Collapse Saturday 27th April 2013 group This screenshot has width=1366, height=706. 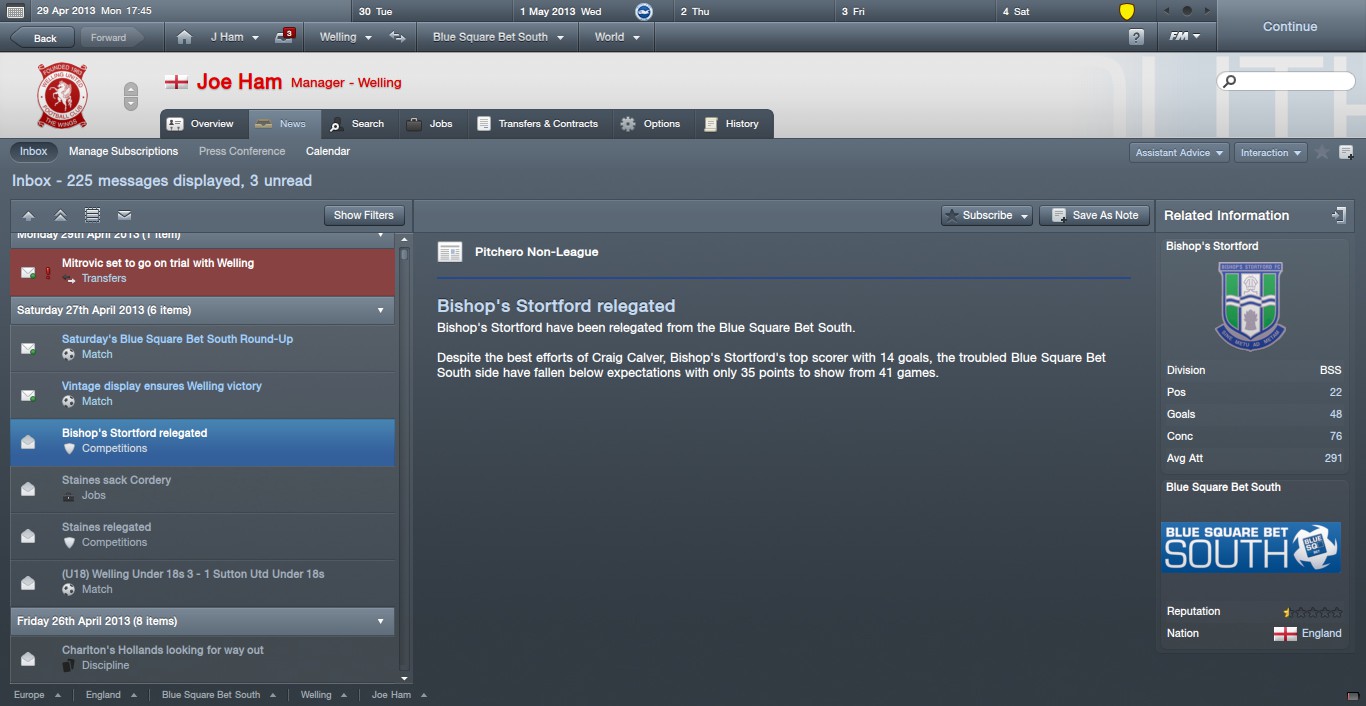[381, 310]
